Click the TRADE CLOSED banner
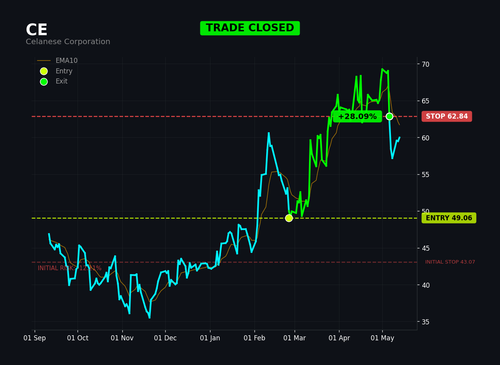The height and width of the screenshot is (365, 500). tap(250, 28)
